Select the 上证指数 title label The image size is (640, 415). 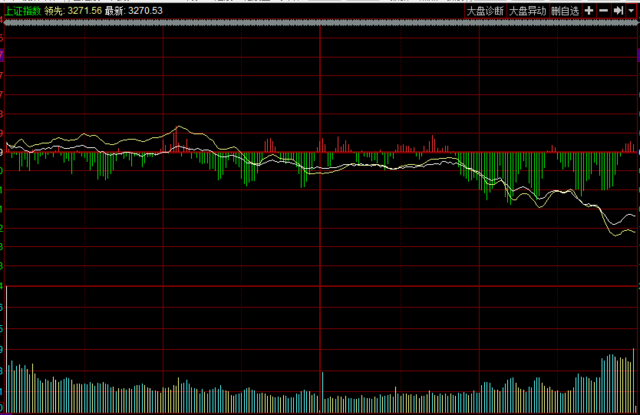tap(23, 11)
